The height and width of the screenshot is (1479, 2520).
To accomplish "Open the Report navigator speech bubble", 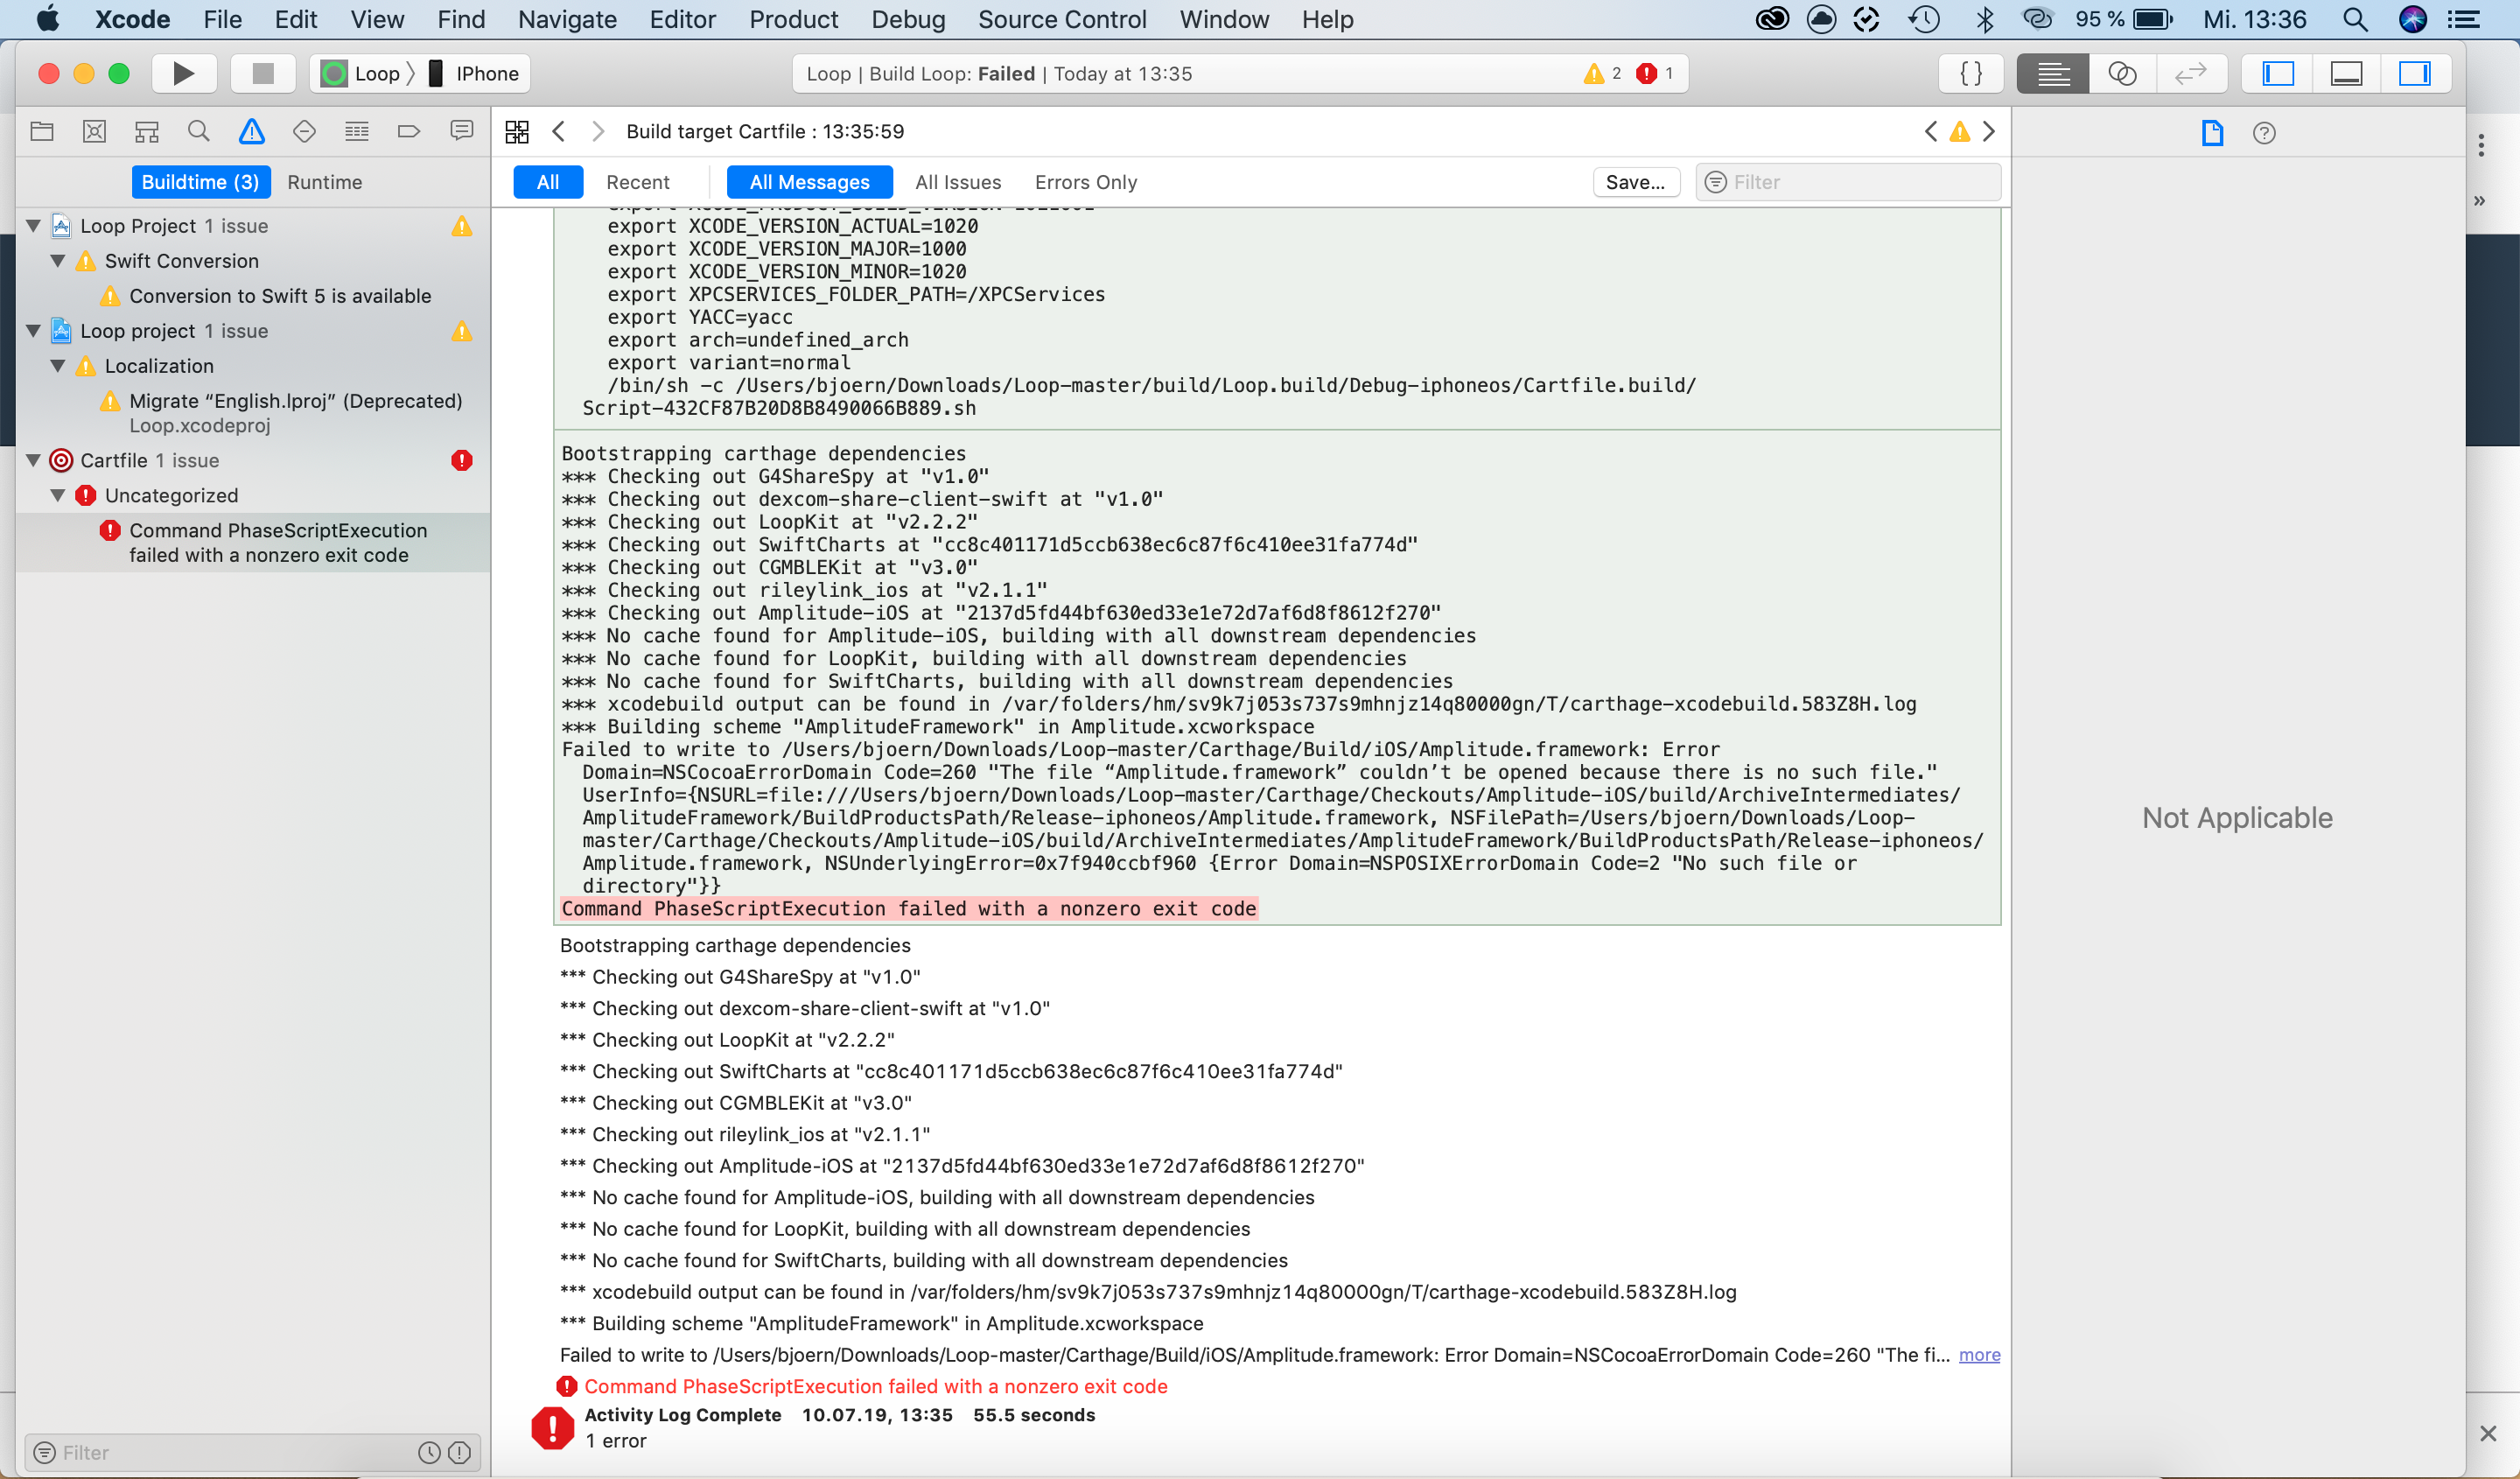I will pyautogui.click(x=461, y=131).
